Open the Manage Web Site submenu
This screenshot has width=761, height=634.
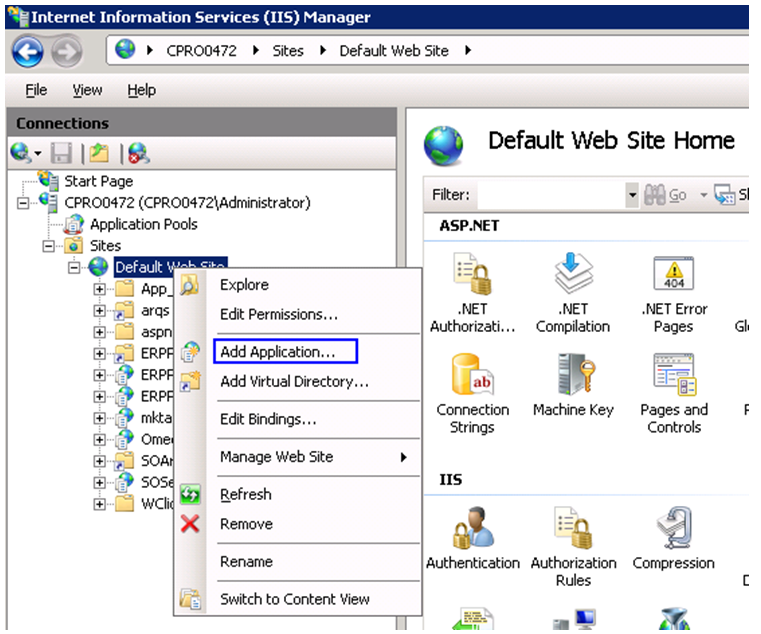point(313,457)
